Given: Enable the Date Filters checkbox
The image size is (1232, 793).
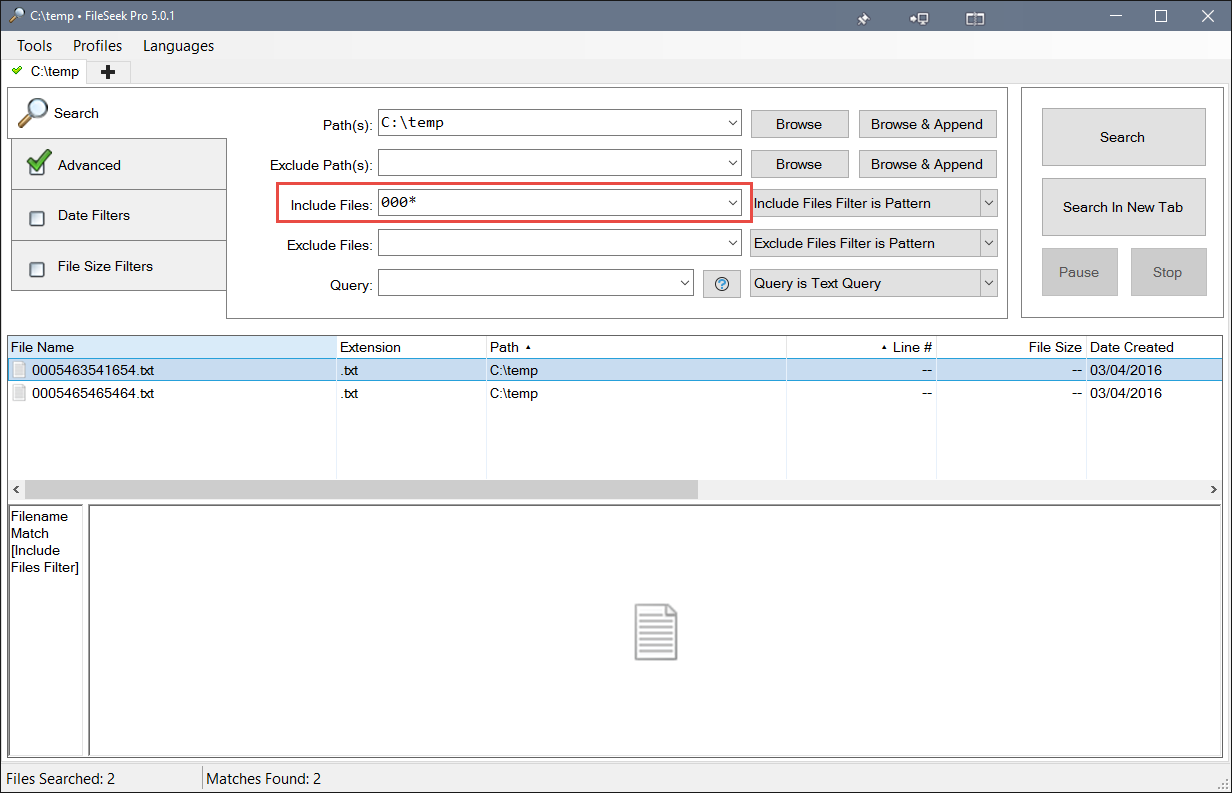Looking at the screenshot, I should point(37,218).
